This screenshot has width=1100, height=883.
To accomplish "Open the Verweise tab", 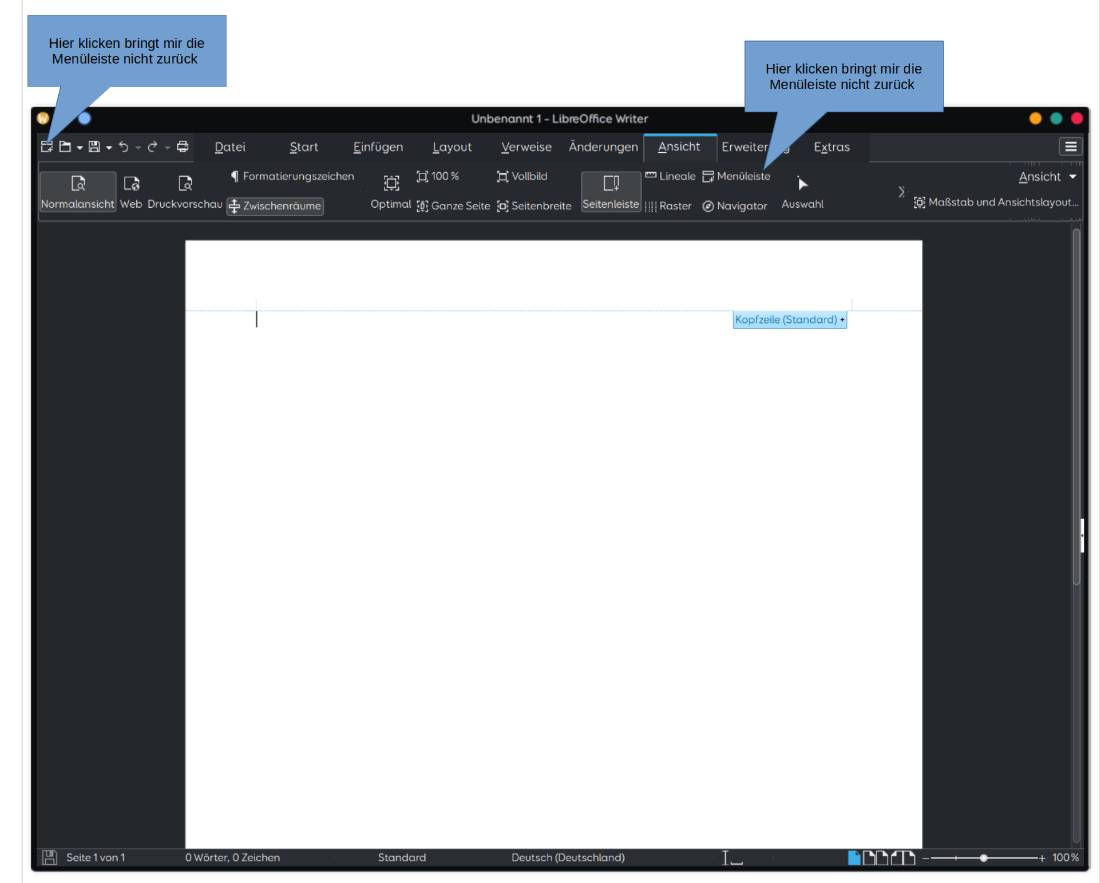I will coord(526,147).
